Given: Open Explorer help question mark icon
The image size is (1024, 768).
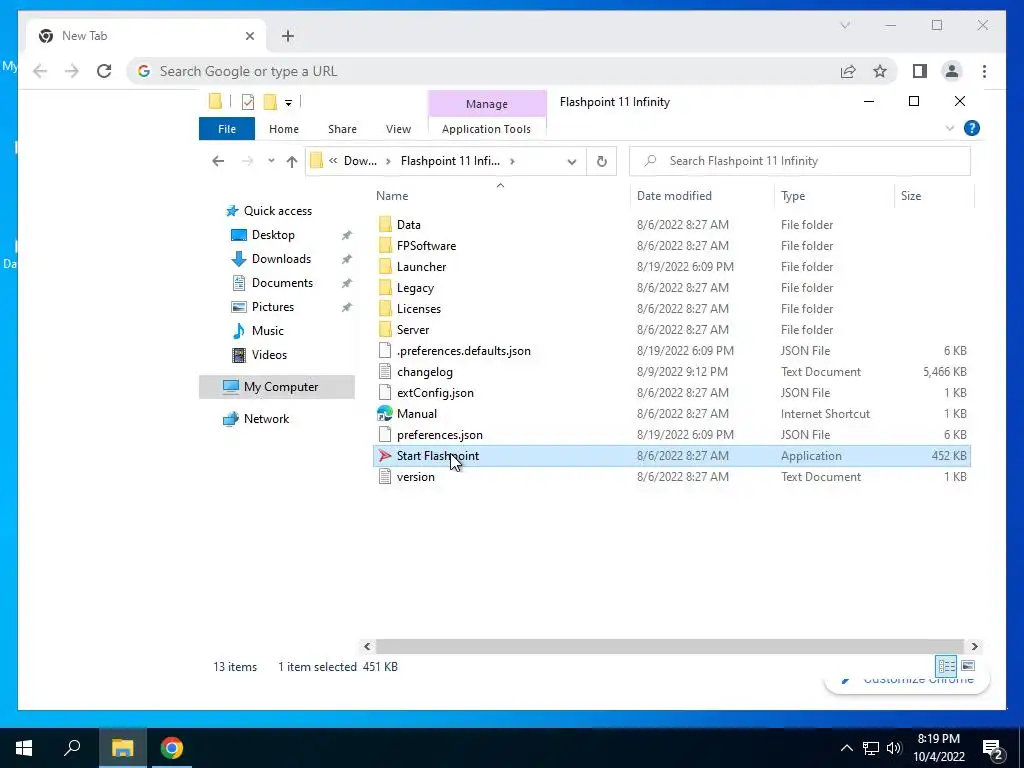Looking at the screenshot, I should pos(972,129).
